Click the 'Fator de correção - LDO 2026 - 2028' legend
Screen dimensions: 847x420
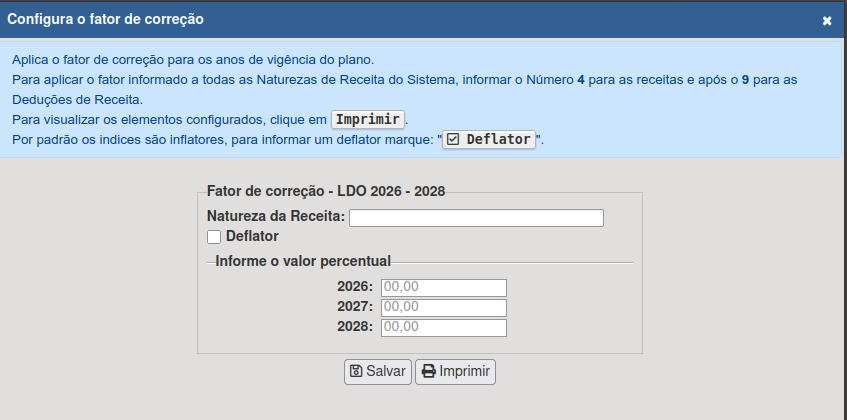[x=325, y=191]
